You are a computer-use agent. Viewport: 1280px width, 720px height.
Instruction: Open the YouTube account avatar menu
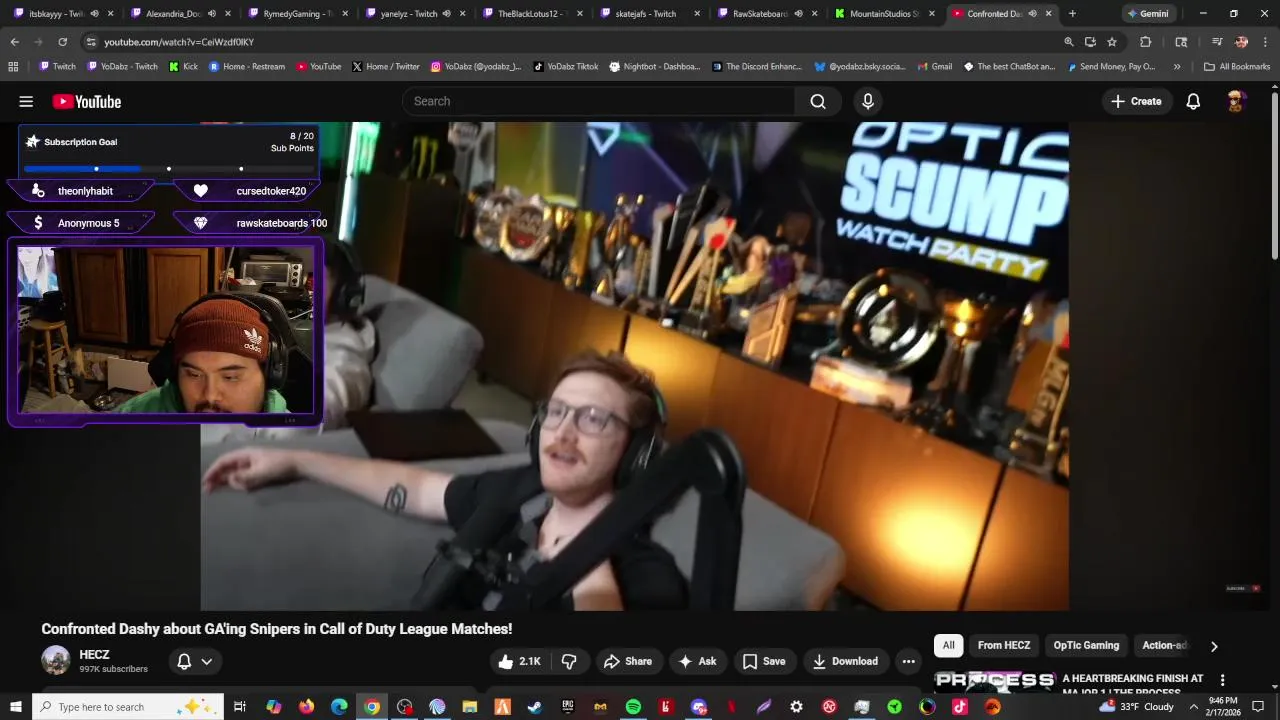[1236, 101]
